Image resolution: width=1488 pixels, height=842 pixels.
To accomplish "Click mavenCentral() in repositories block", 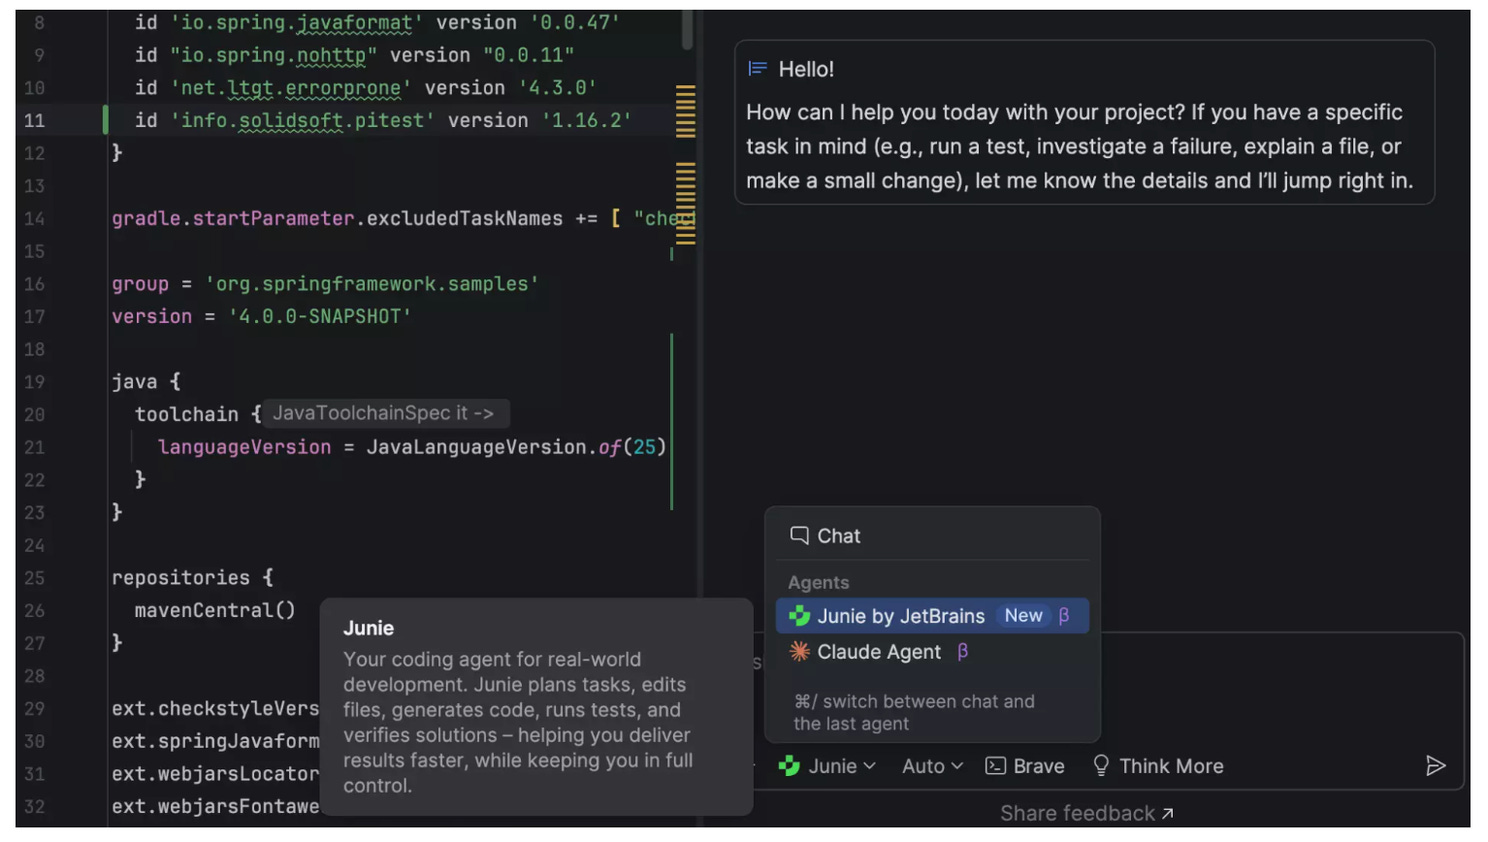I will 215,610.
